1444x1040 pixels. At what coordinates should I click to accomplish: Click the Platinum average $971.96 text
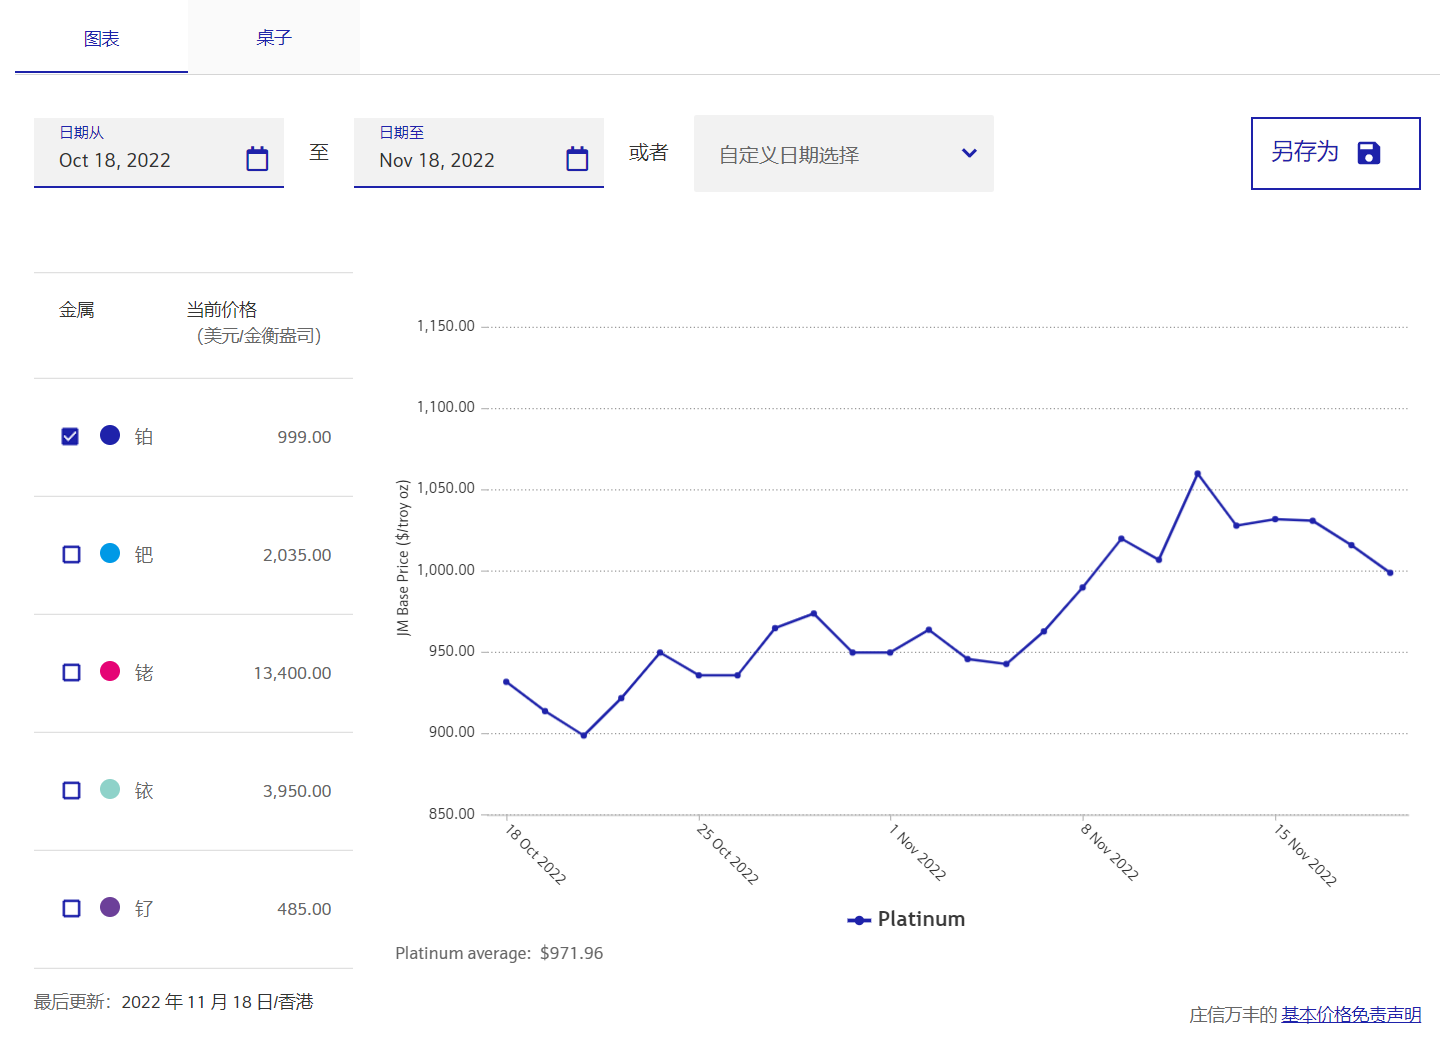pos(499,953)
